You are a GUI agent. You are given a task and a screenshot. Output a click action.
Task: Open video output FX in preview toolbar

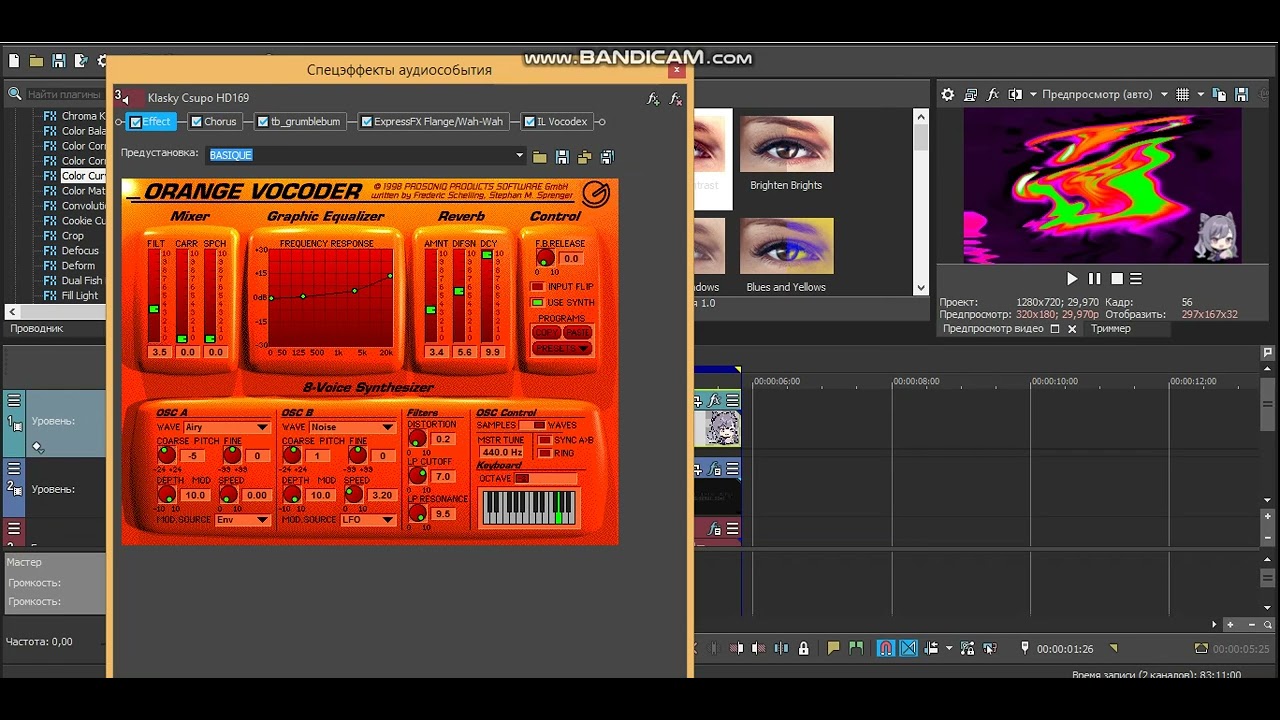[x=993, y=95]
